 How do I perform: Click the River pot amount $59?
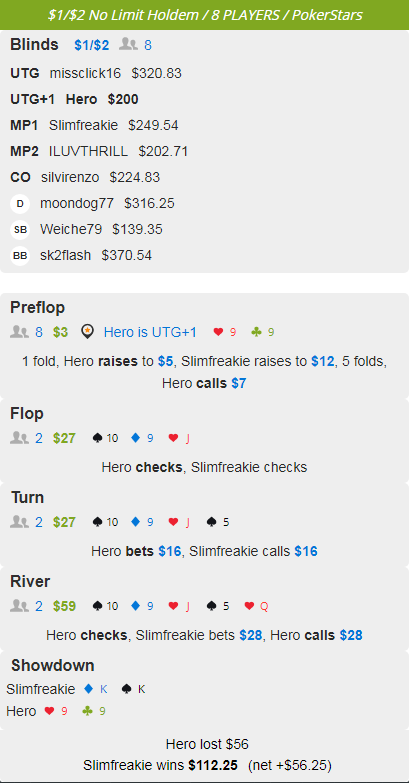pyautogui.click(x=64, y=606)
